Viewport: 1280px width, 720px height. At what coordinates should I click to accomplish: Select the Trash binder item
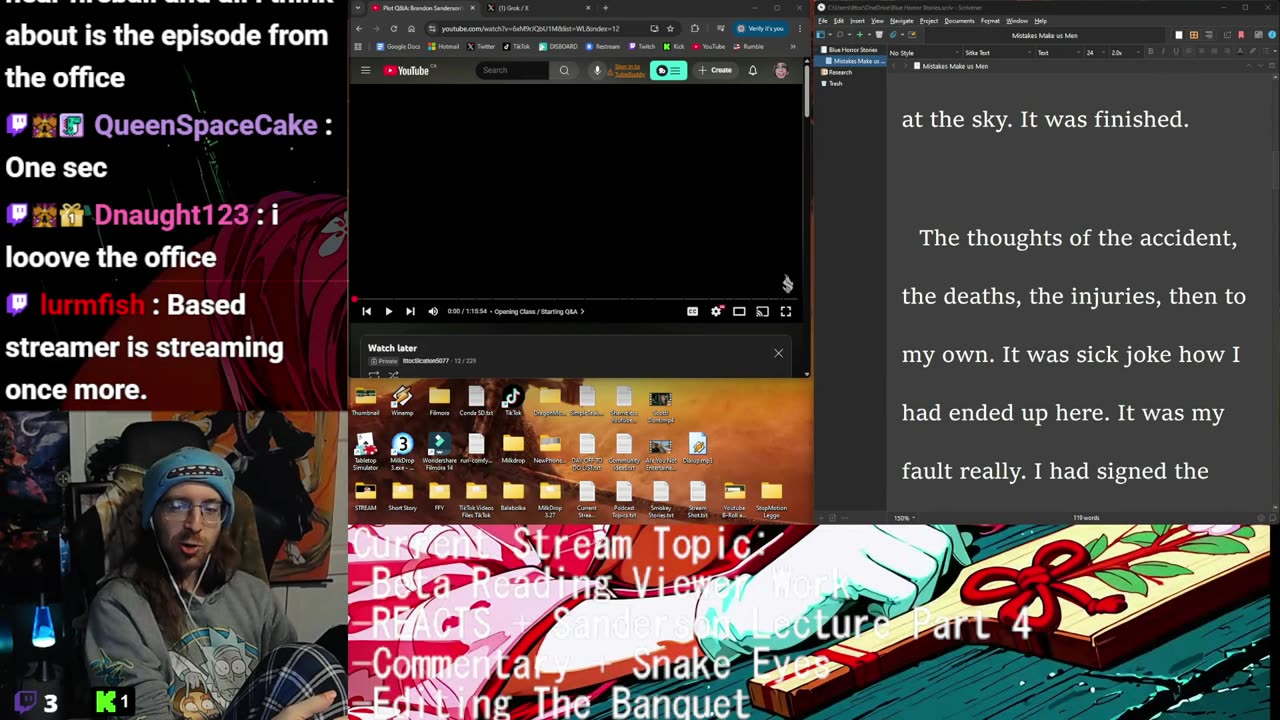[x=832, y=83]
